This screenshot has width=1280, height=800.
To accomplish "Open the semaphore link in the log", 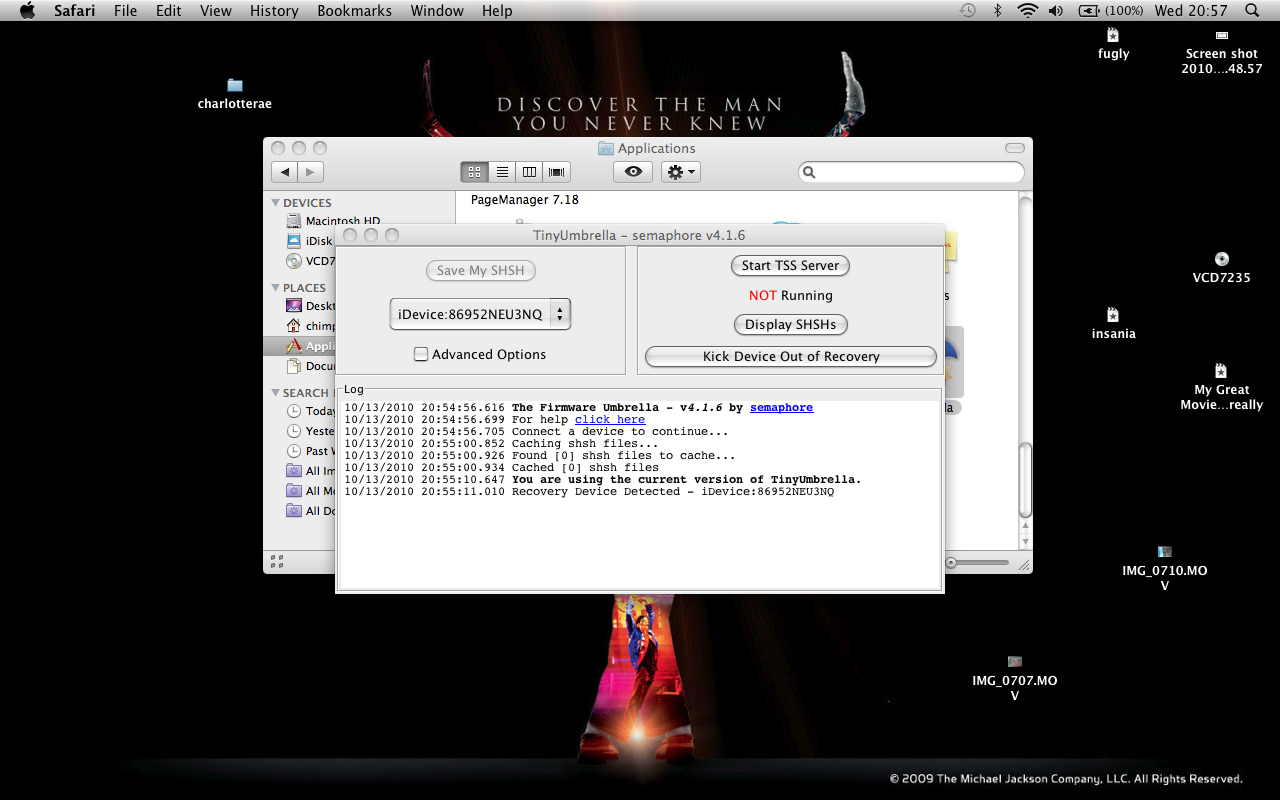I will coord(781,408).
